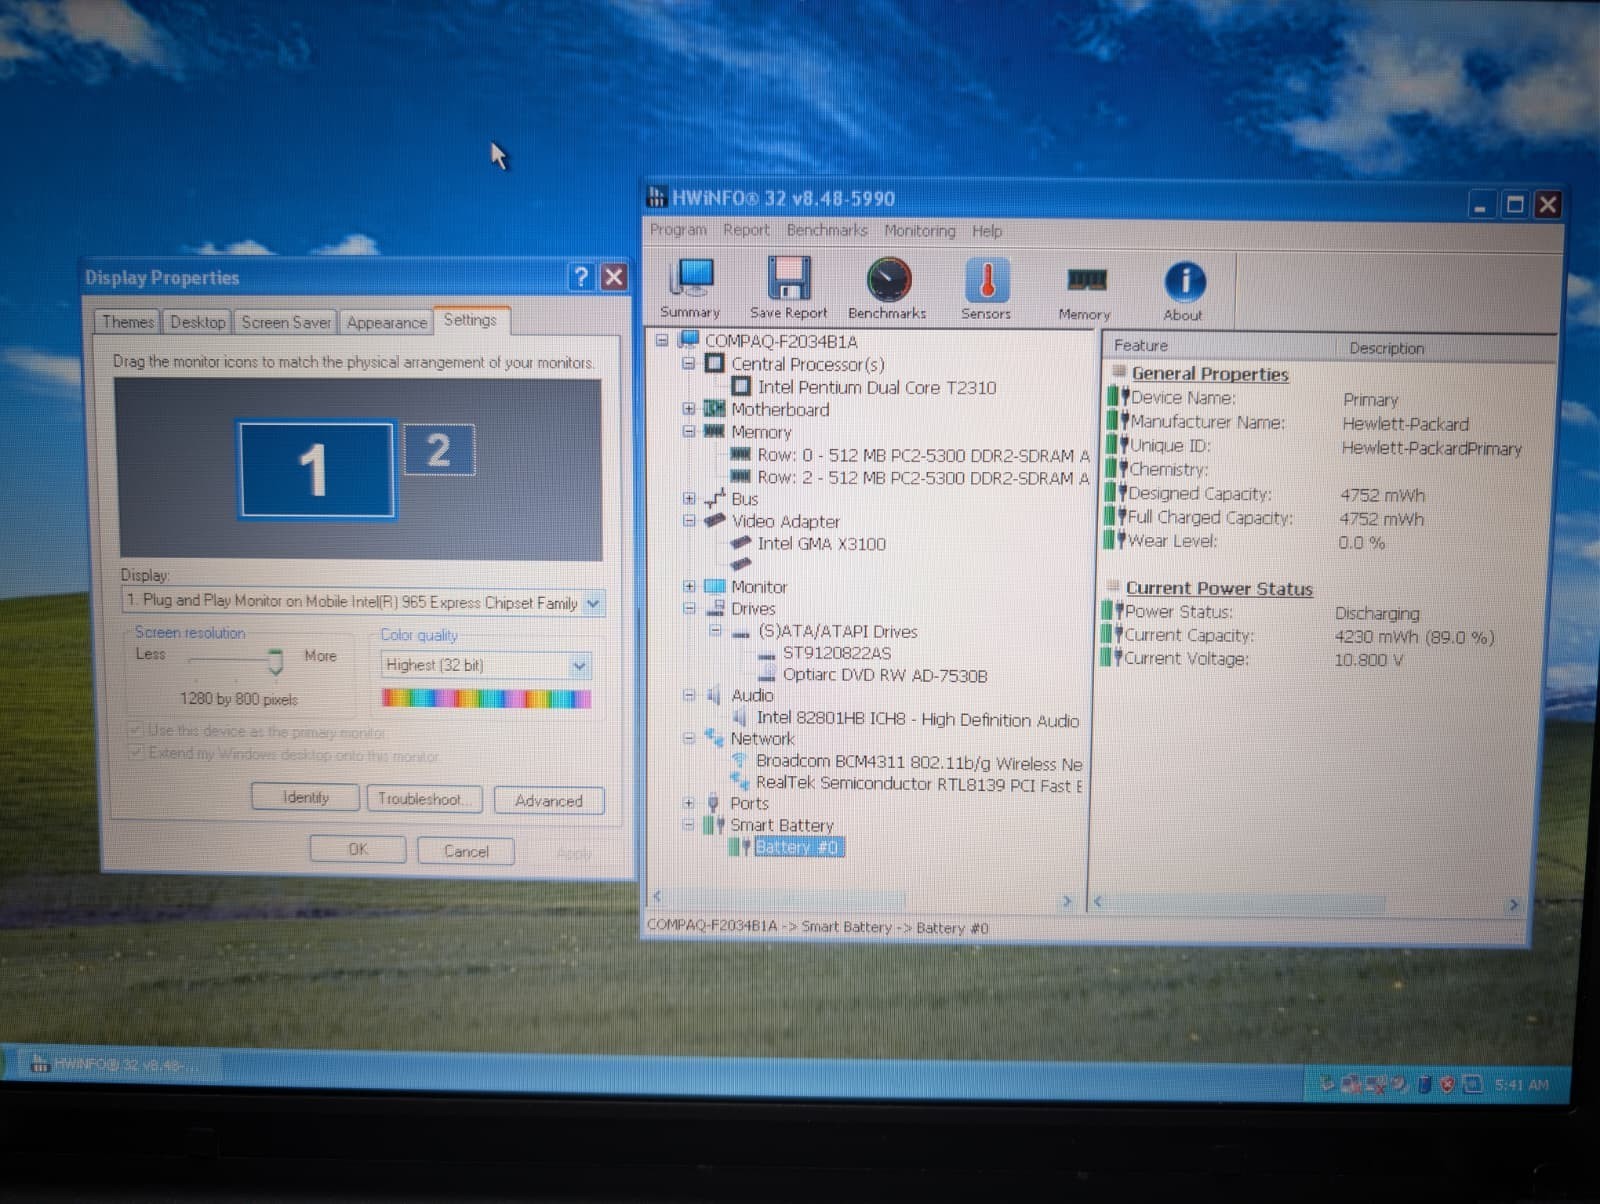Select the Memory node icon in tree

714,431
